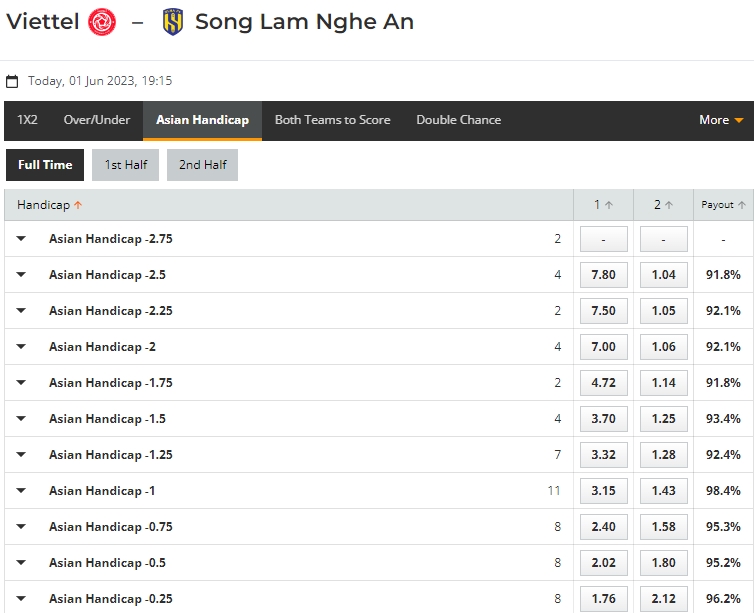
Task: Expand Asian Handicap -2.75 row
Action: pos(21,238)
